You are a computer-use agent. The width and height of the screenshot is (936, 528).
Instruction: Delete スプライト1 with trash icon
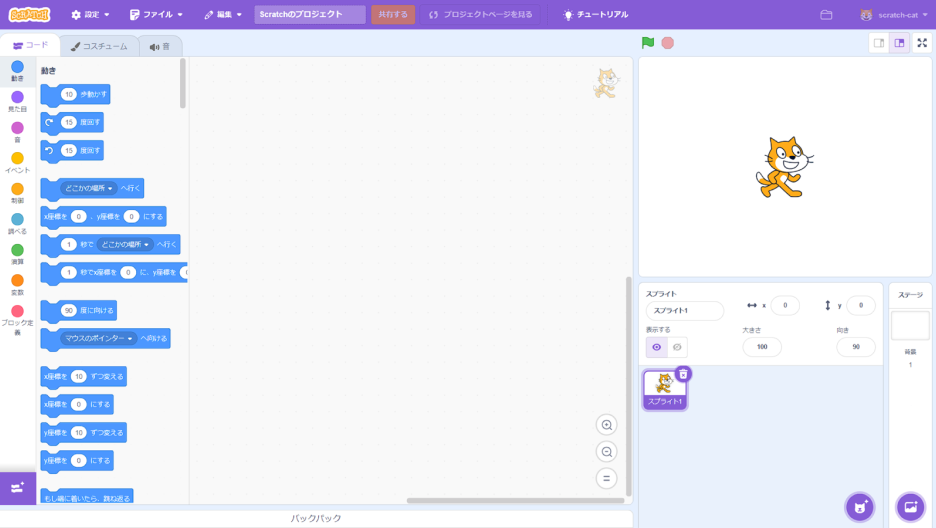point(683,374)
